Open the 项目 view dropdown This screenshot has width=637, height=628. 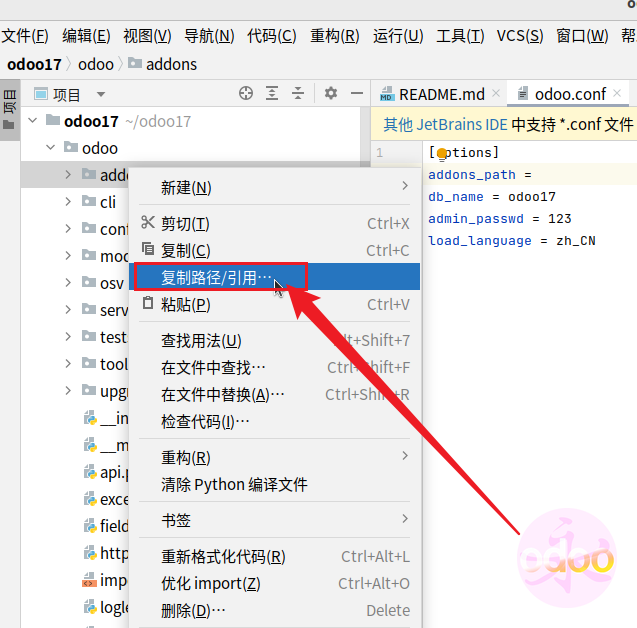pyautogui.click(x=100, y=95)
